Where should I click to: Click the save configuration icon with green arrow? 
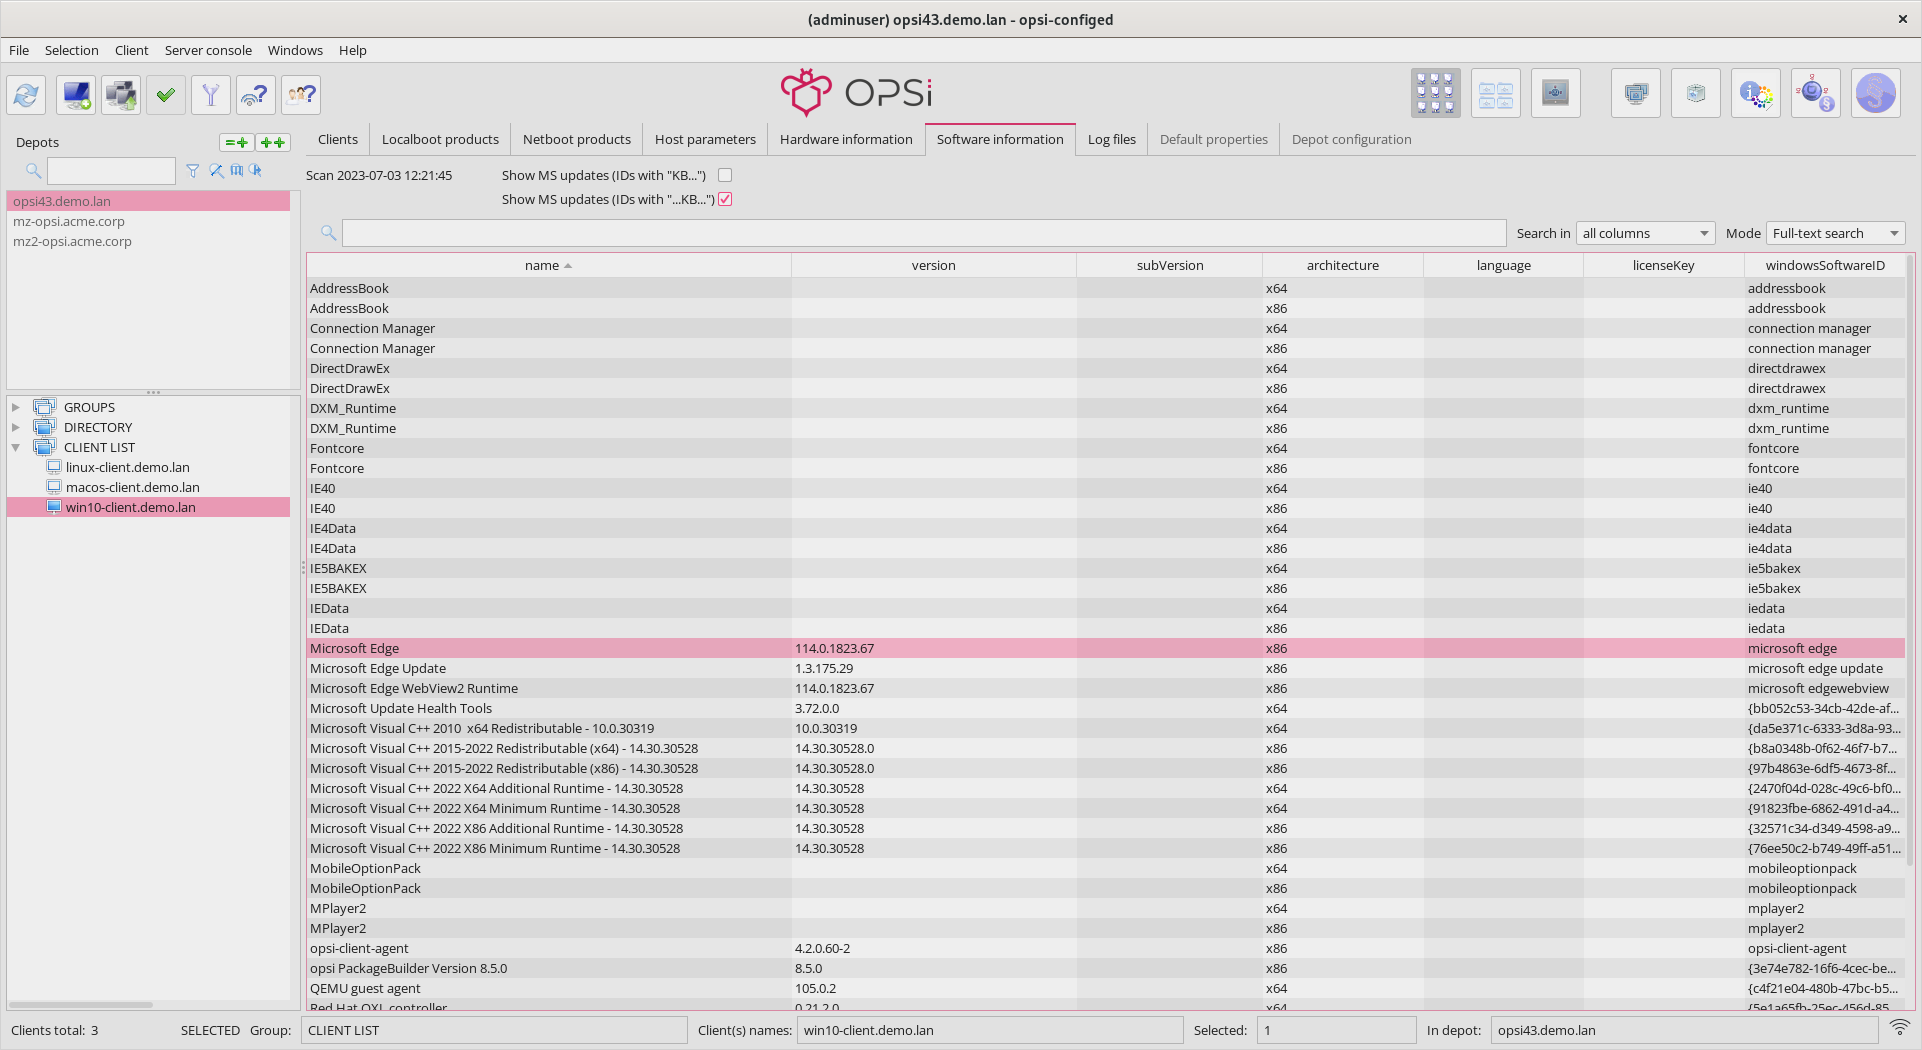pos(121,95)
